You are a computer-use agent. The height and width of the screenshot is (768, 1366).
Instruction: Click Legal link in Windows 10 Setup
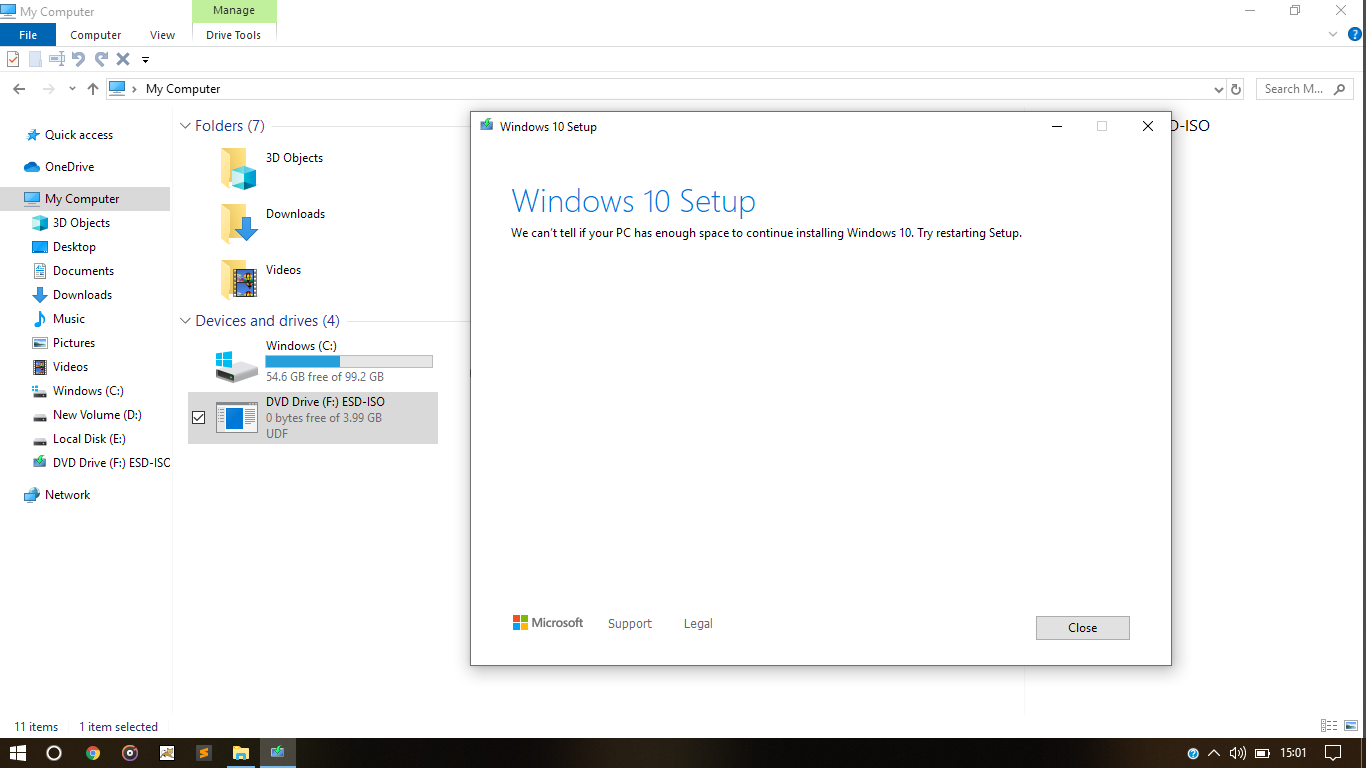coord(698,624)
